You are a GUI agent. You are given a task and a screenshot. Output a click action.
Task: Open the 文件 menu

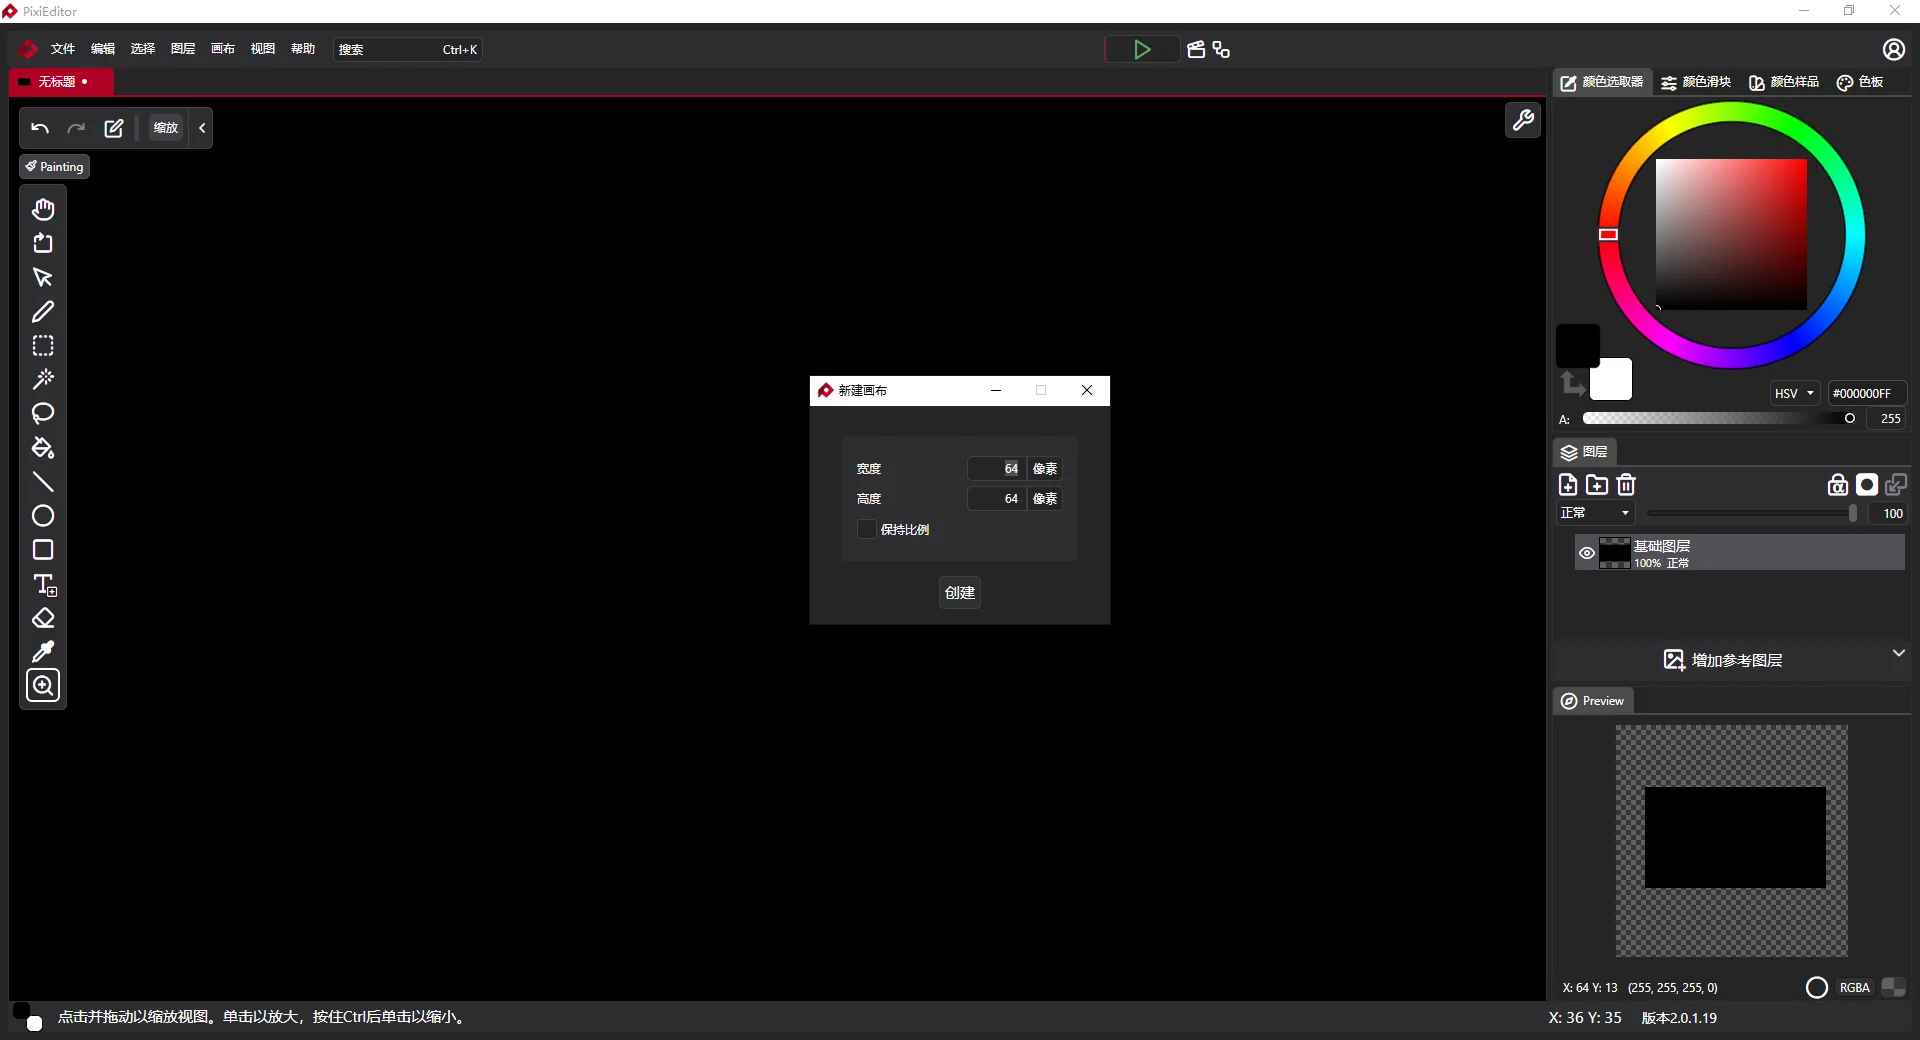point(63,49)
